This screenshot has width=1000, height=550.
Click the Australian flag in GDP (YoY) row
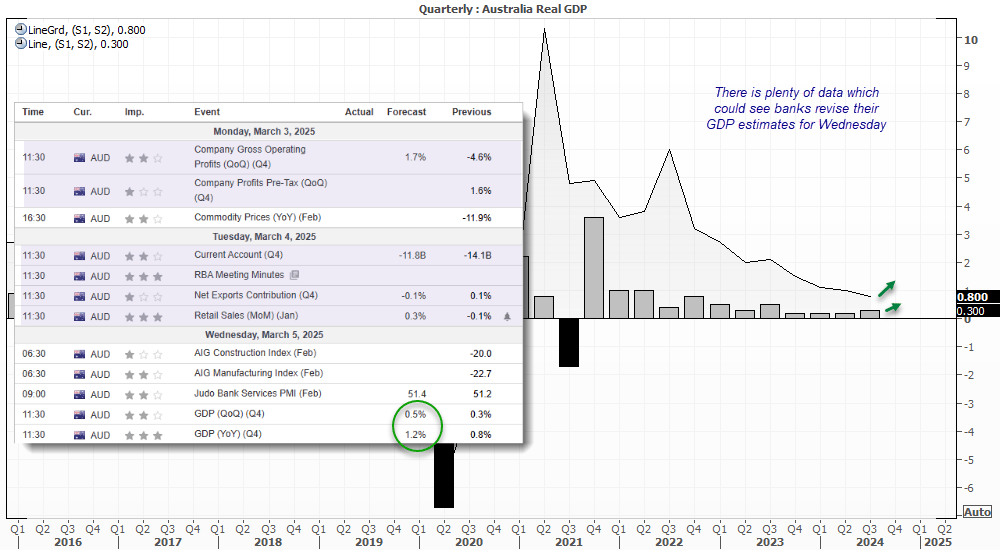coord(80,435)
